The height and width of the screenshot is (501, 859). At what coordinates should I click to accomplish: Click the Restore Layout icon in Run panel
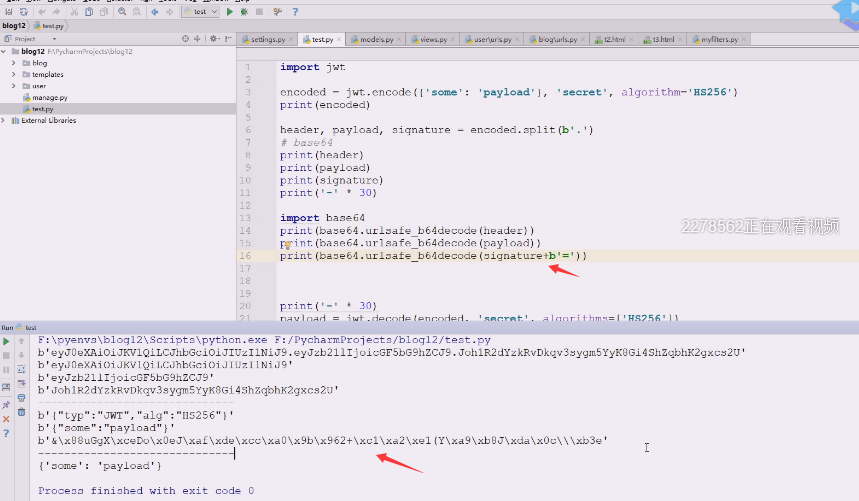click(x=6, y=387)
